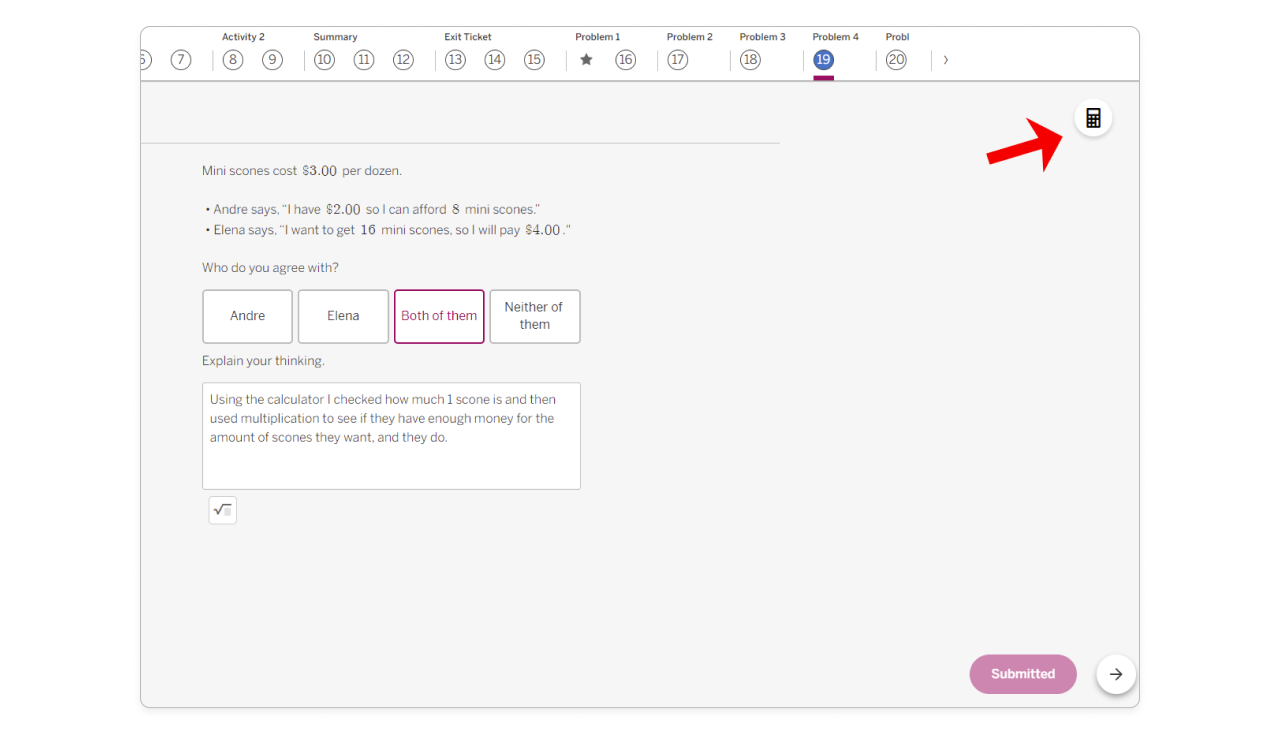
Task: Open the calculator tool
Action: [x=1093, y=118]
